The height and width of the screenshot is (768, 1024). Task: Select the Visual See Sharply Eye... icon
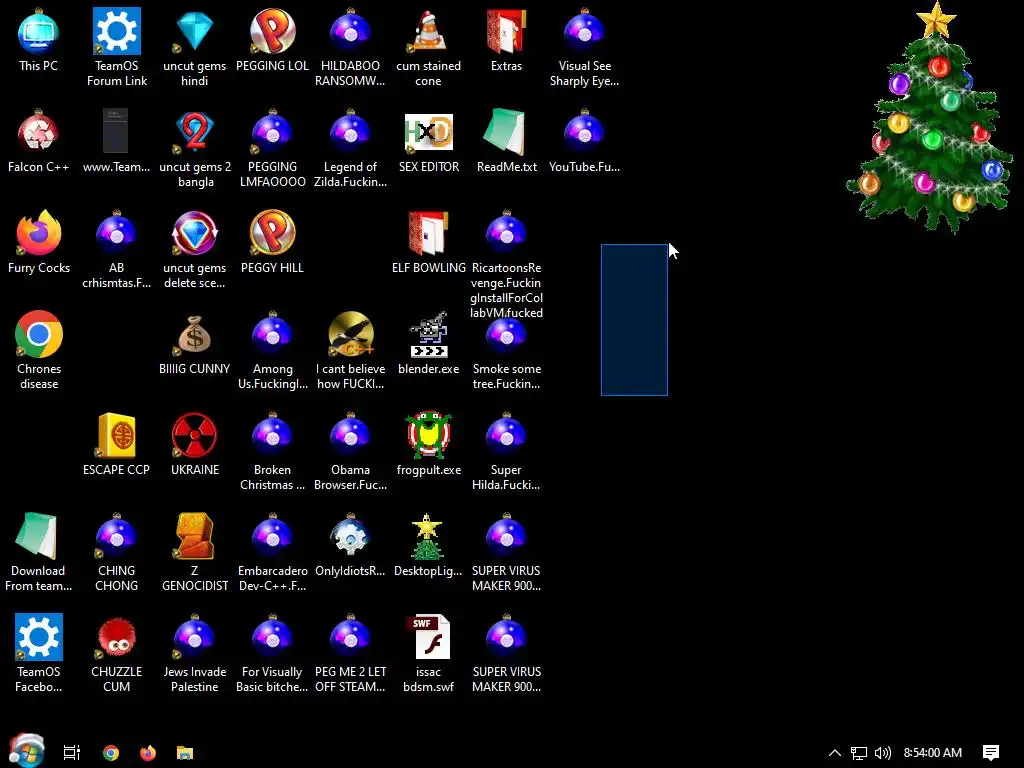click(584, 32)
